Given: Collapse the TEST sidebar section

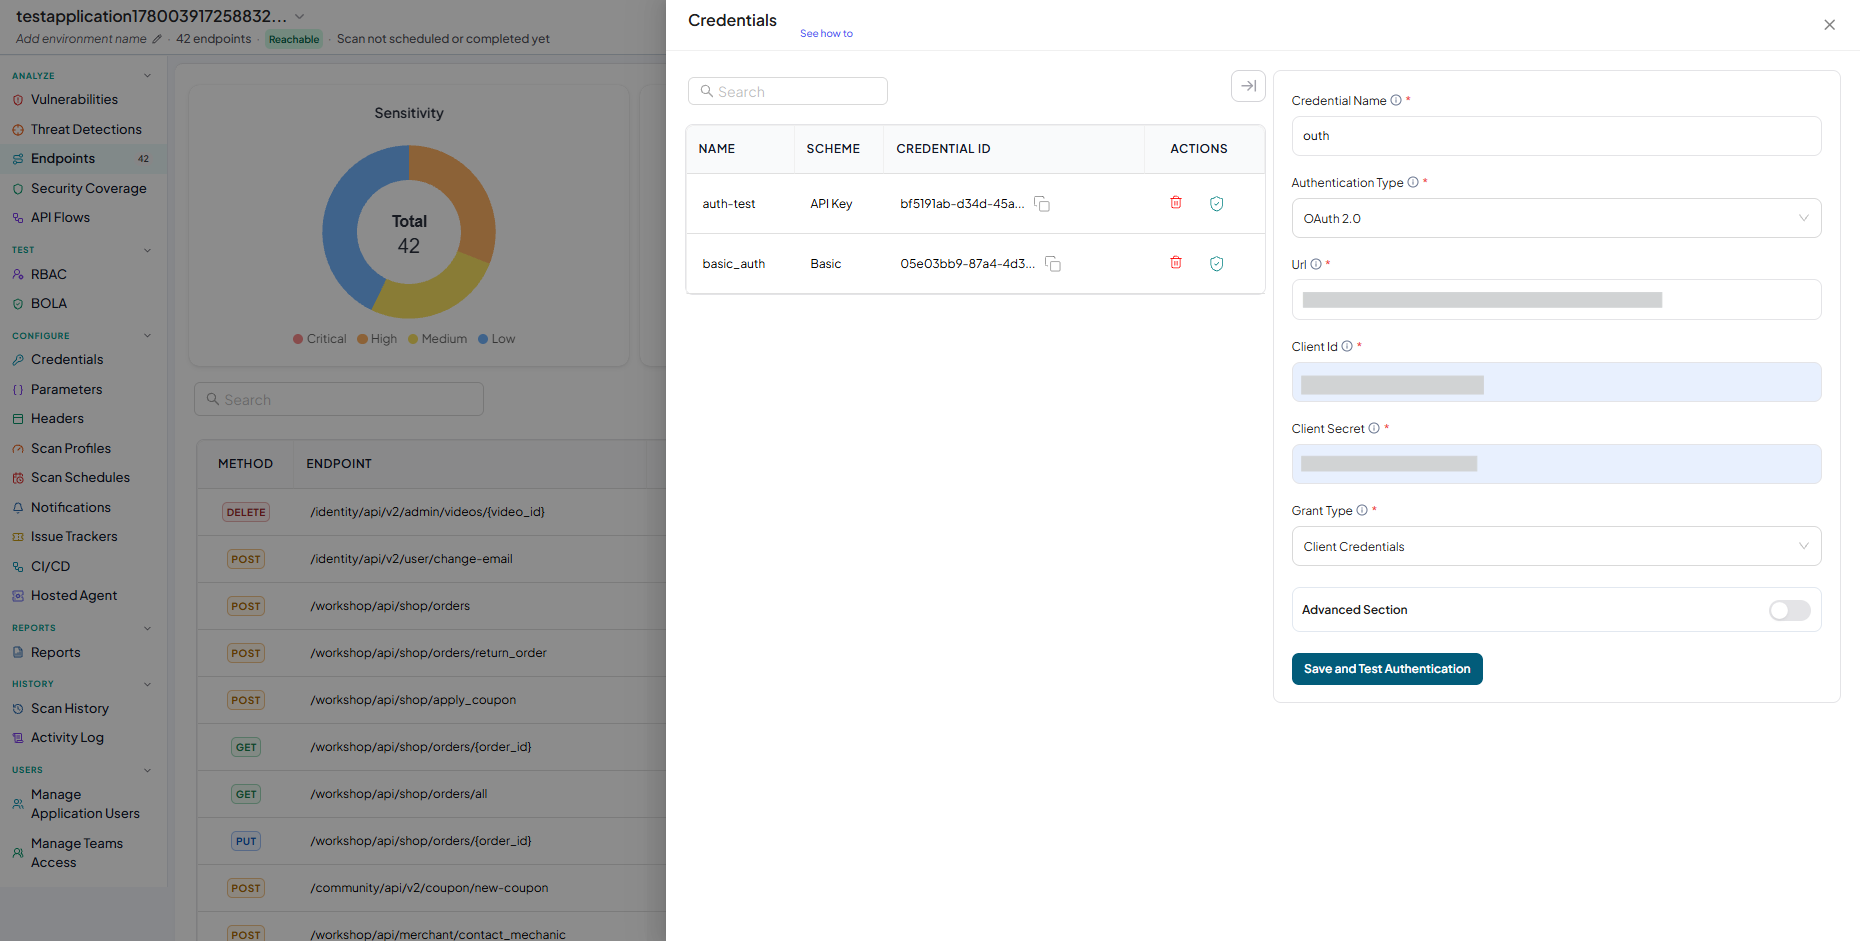Looking at the screenshot, I should [147, 250].
